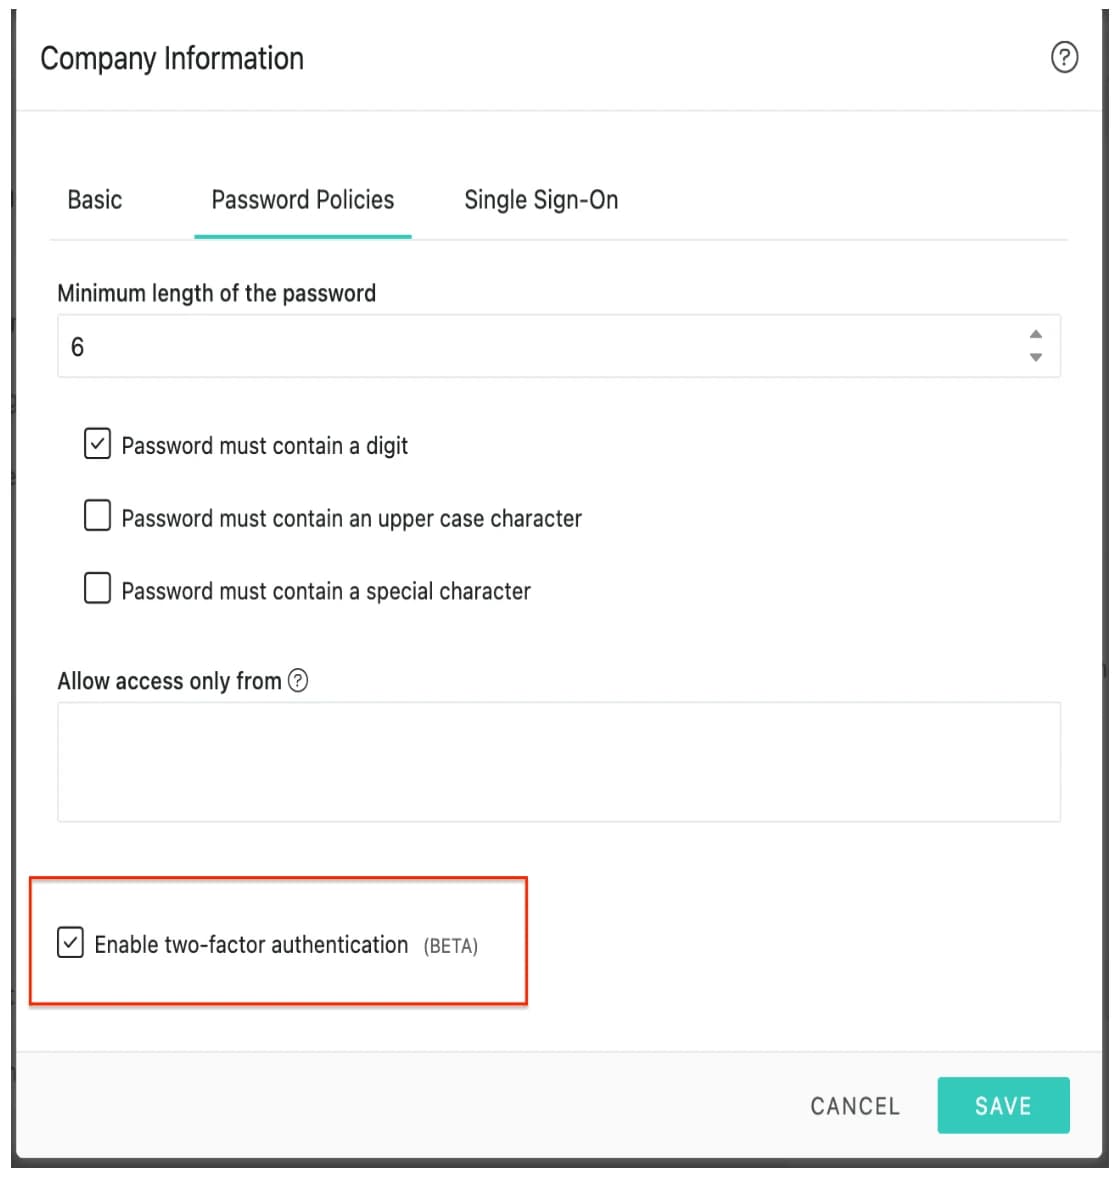This screenshot has height=1178, width=1120.
Task: Click the (BETA) tag next to two-factor authentication
Action: (451, 946)
